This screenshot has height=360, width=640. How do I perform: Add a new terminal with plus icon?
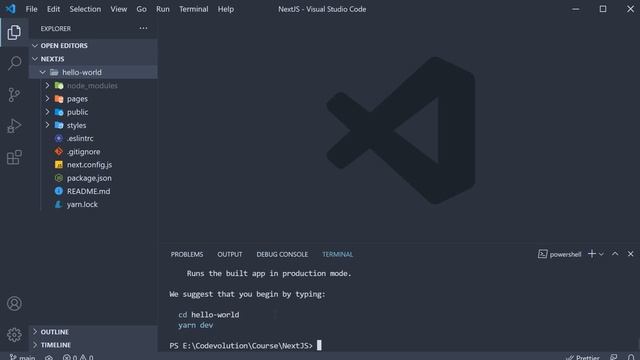tap(591, 254)
